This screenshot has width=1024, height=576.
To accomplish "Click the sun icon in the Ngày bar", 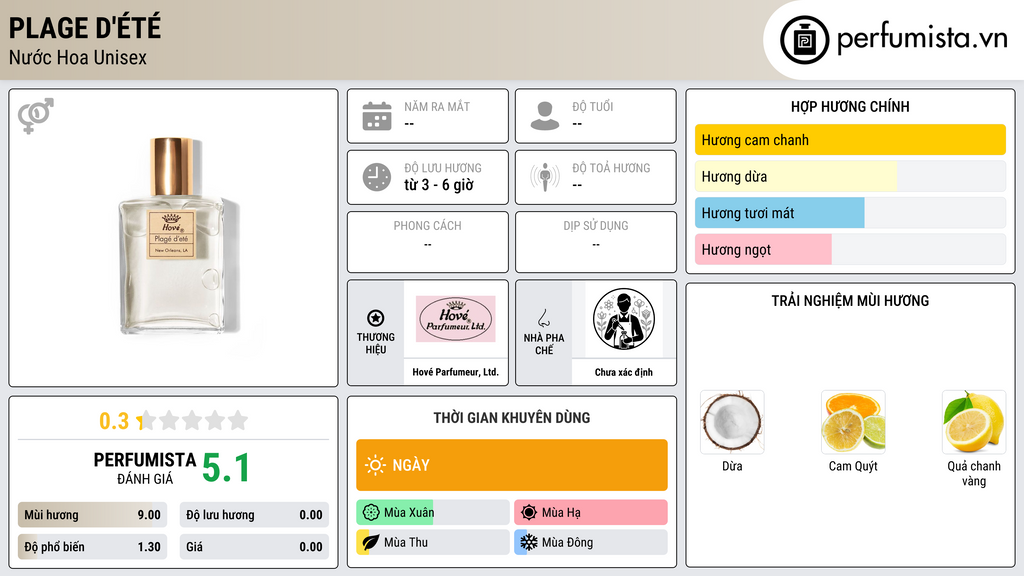I will coord(376,465).
